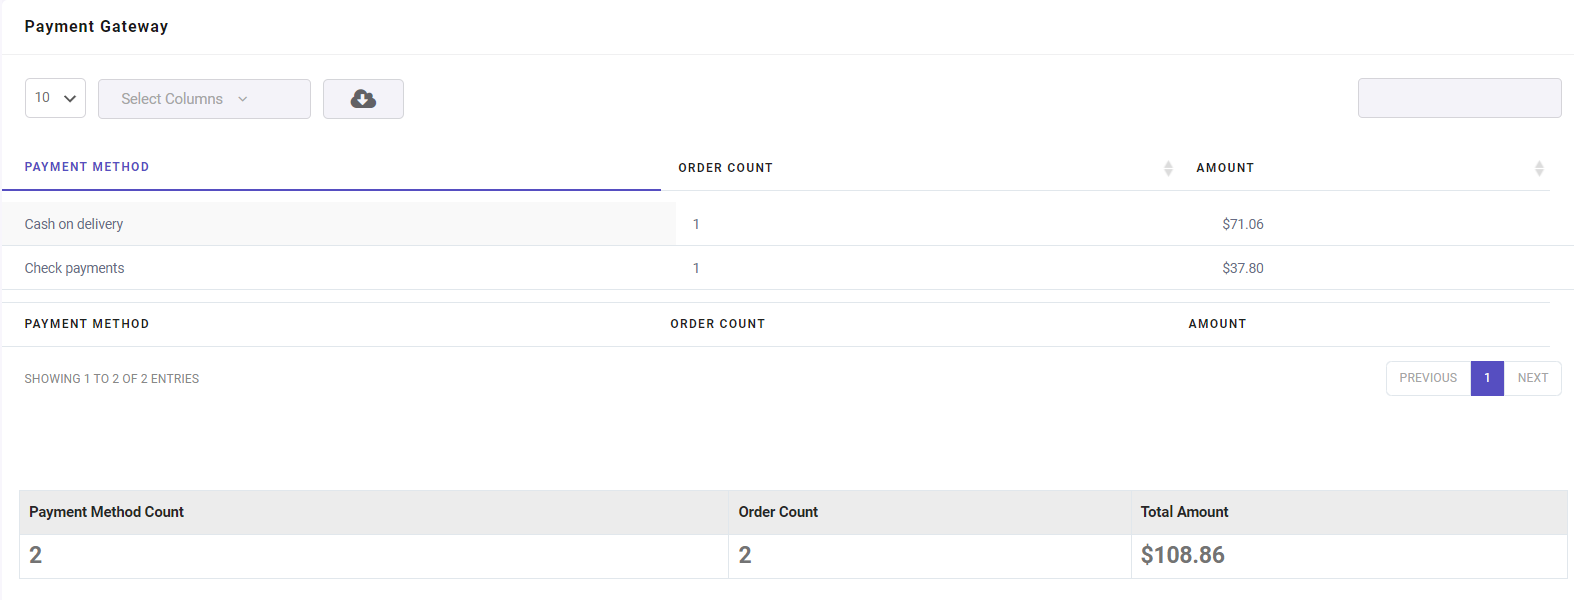Go to the Next page

[x=1532, y=378]
